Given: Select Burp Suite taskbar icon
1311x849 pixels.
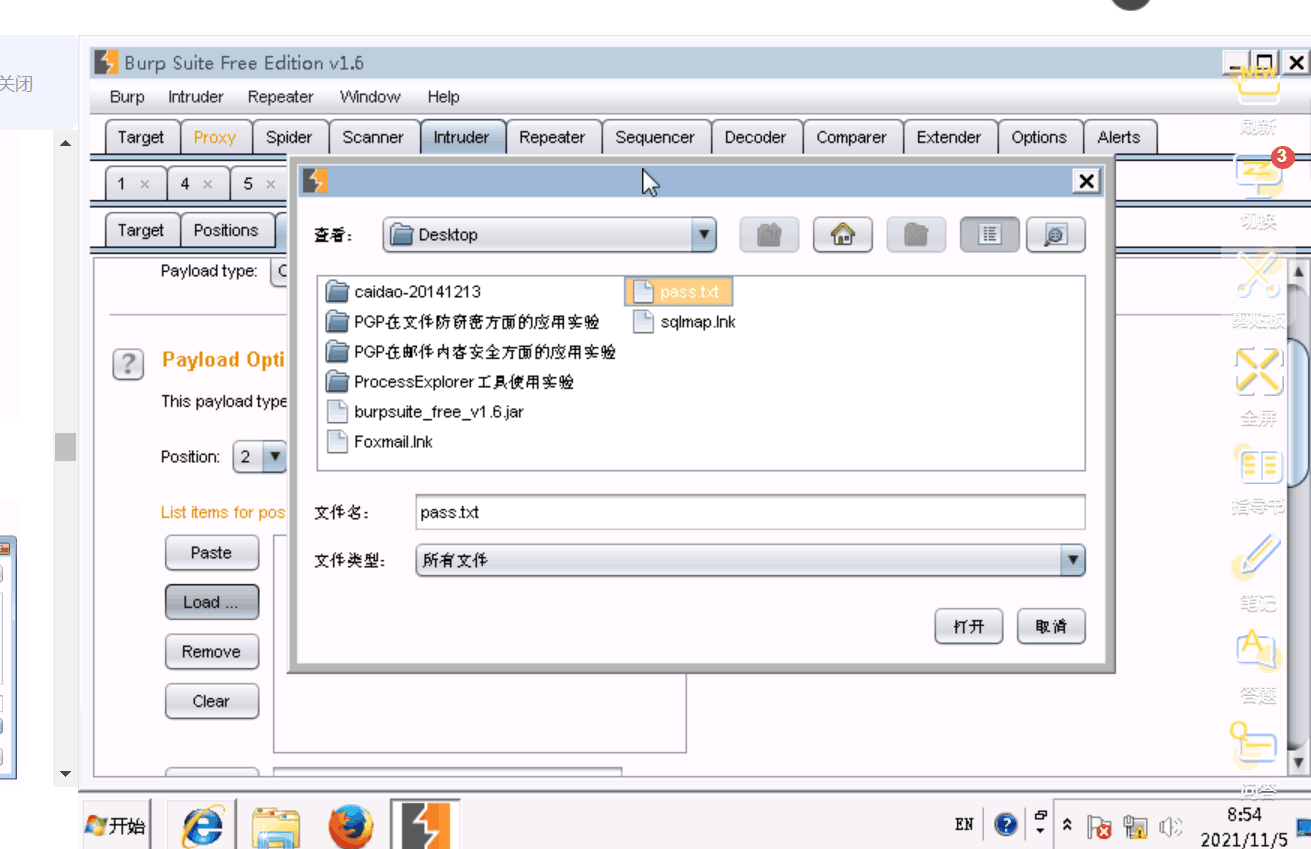Looking at the screenshot, I should click(x=426, y=826).
